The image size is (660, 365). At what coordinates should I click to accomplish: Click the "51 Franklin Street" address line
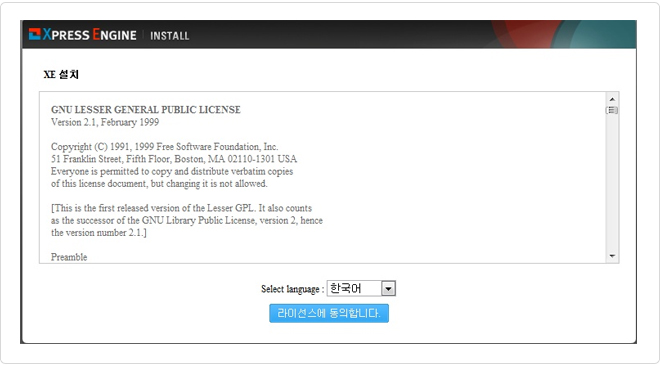point(174,159)
